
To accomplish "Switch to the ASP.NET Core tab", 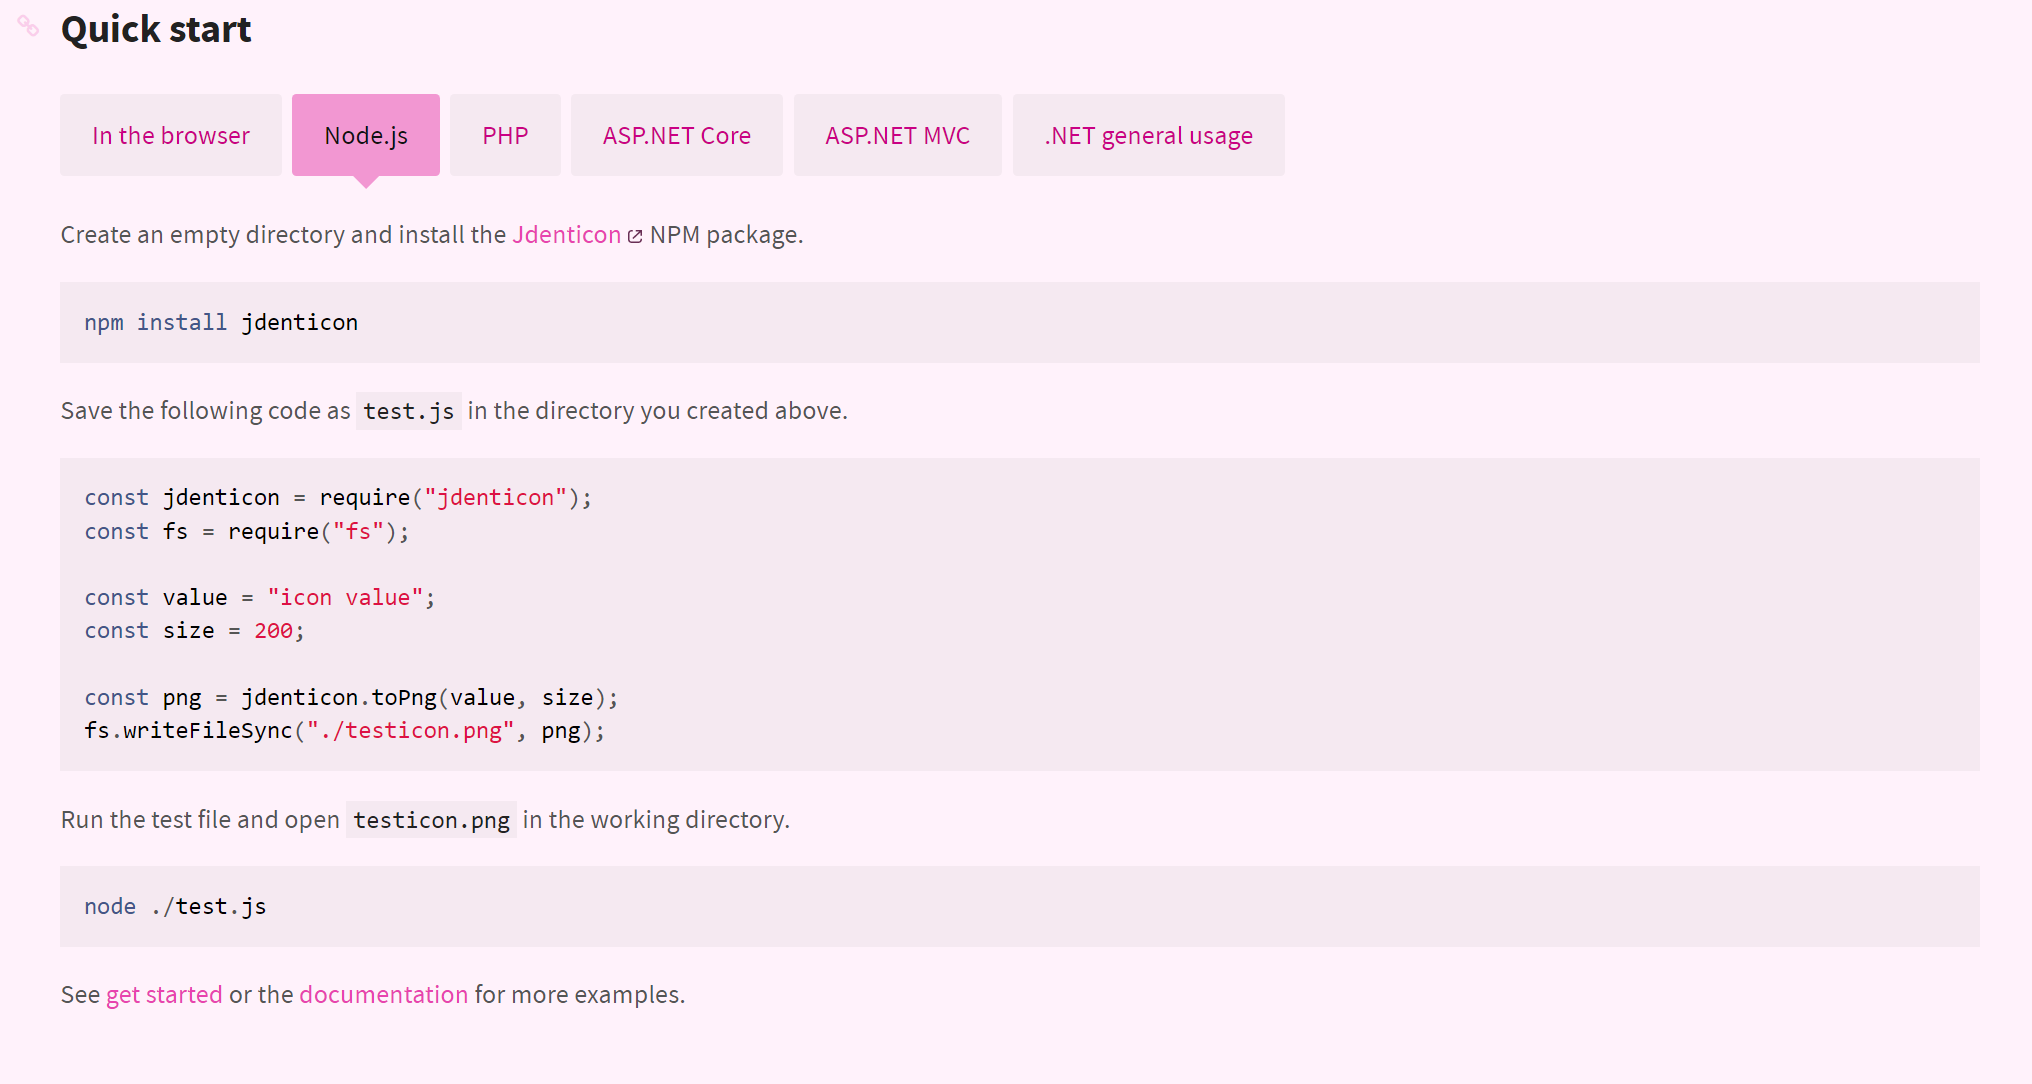I will click(676, 135).
